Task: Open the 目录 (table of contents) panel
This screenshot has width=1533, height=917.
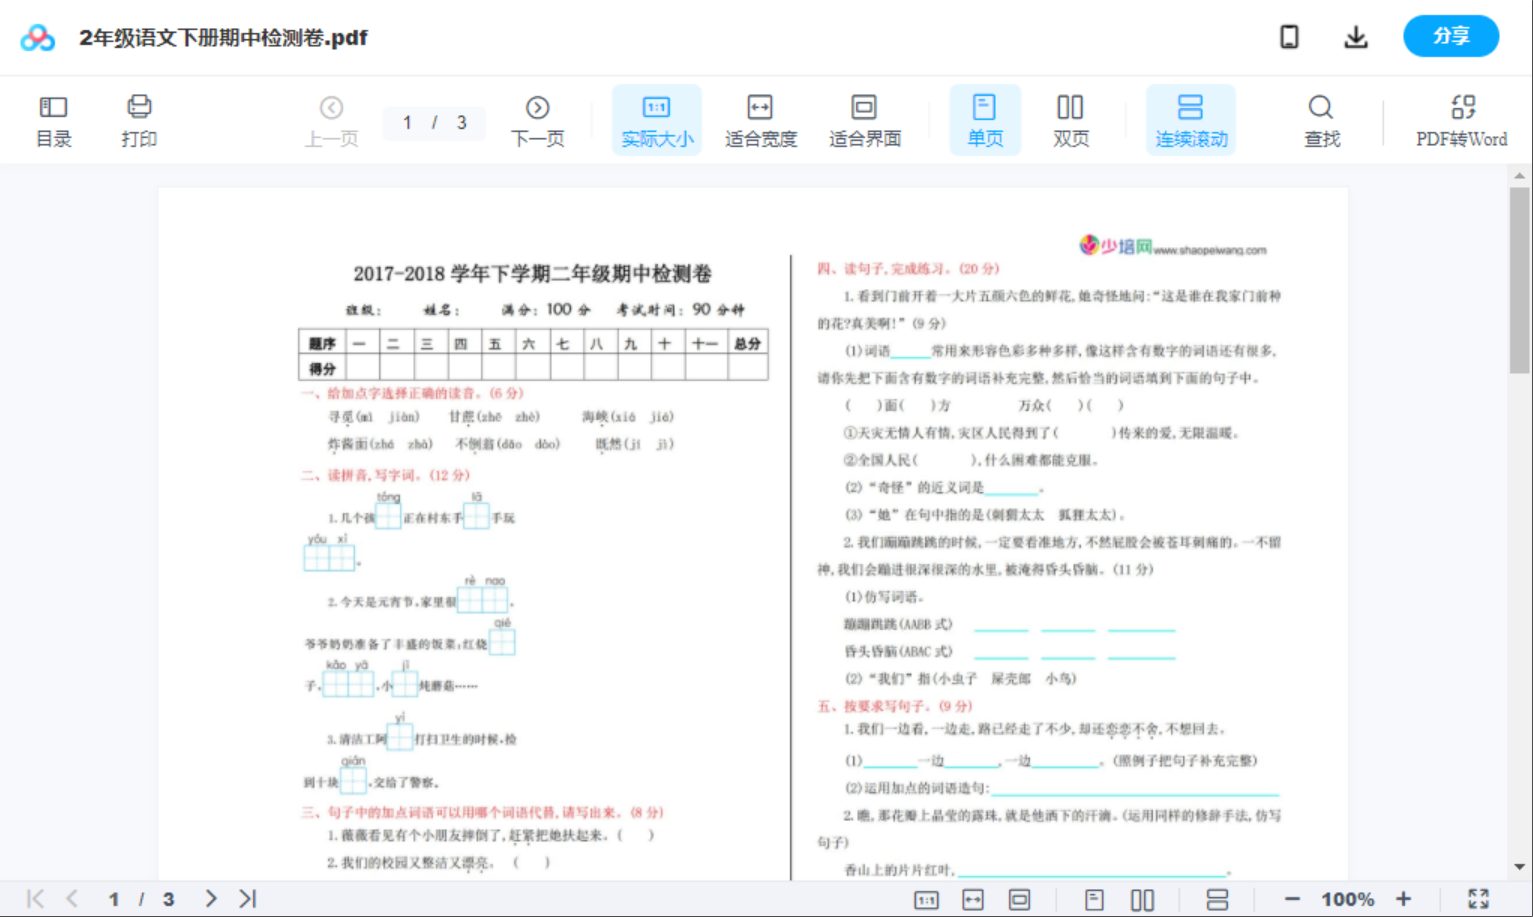Action: (x=53, y=118)
